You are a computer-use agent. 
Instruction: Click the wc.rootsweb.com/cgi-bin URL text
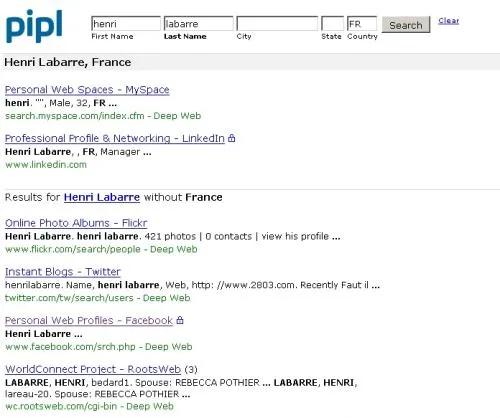tap(61, 406)
